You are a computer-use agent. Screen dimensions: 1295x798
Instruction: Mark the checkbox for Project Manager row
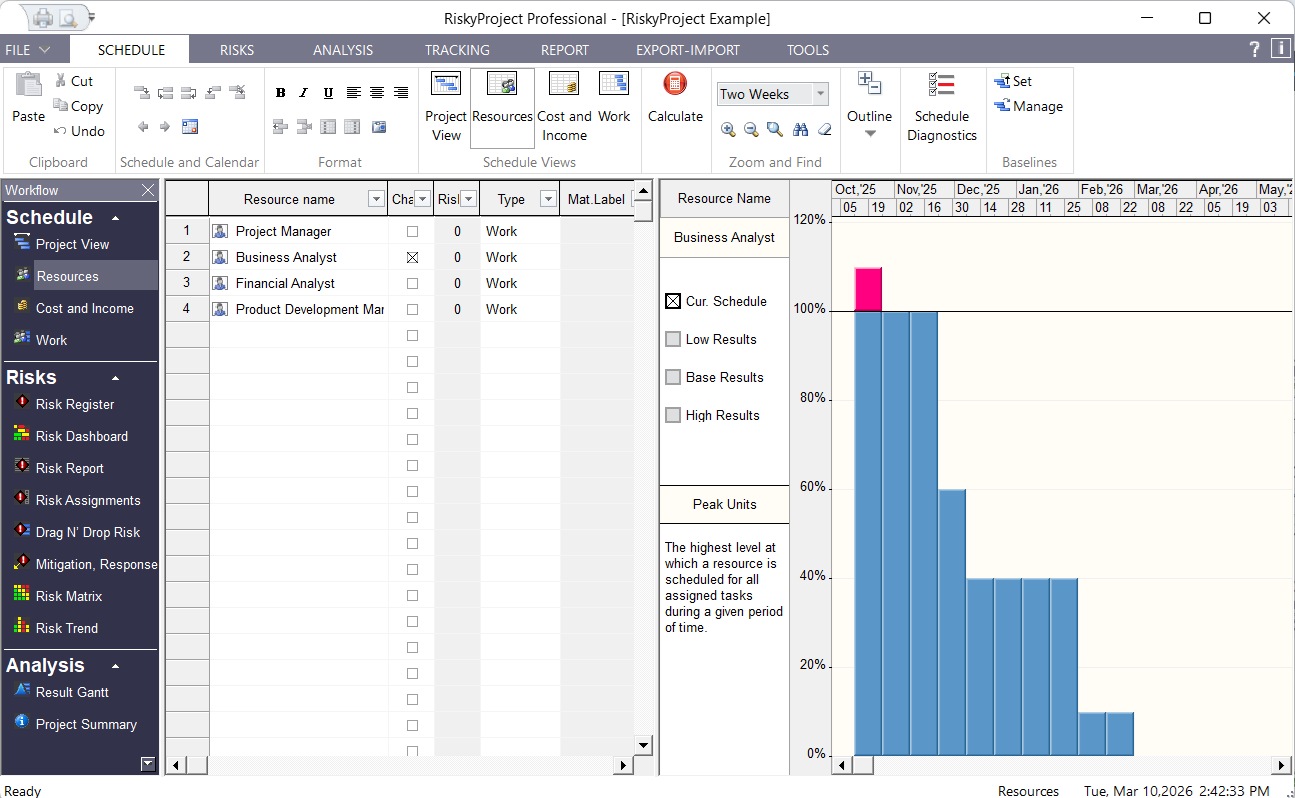click(412, 231)
